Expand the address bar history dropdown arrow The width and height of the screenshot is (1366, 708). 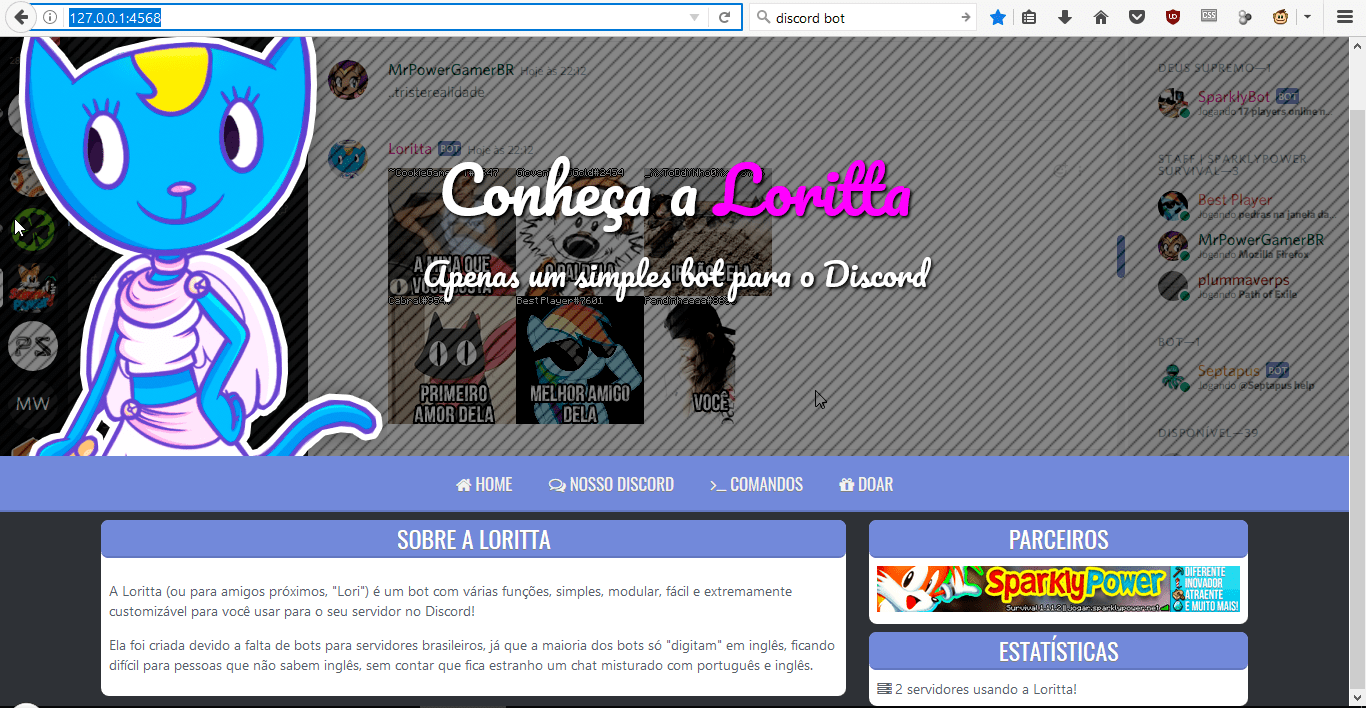tap(695, 18)
